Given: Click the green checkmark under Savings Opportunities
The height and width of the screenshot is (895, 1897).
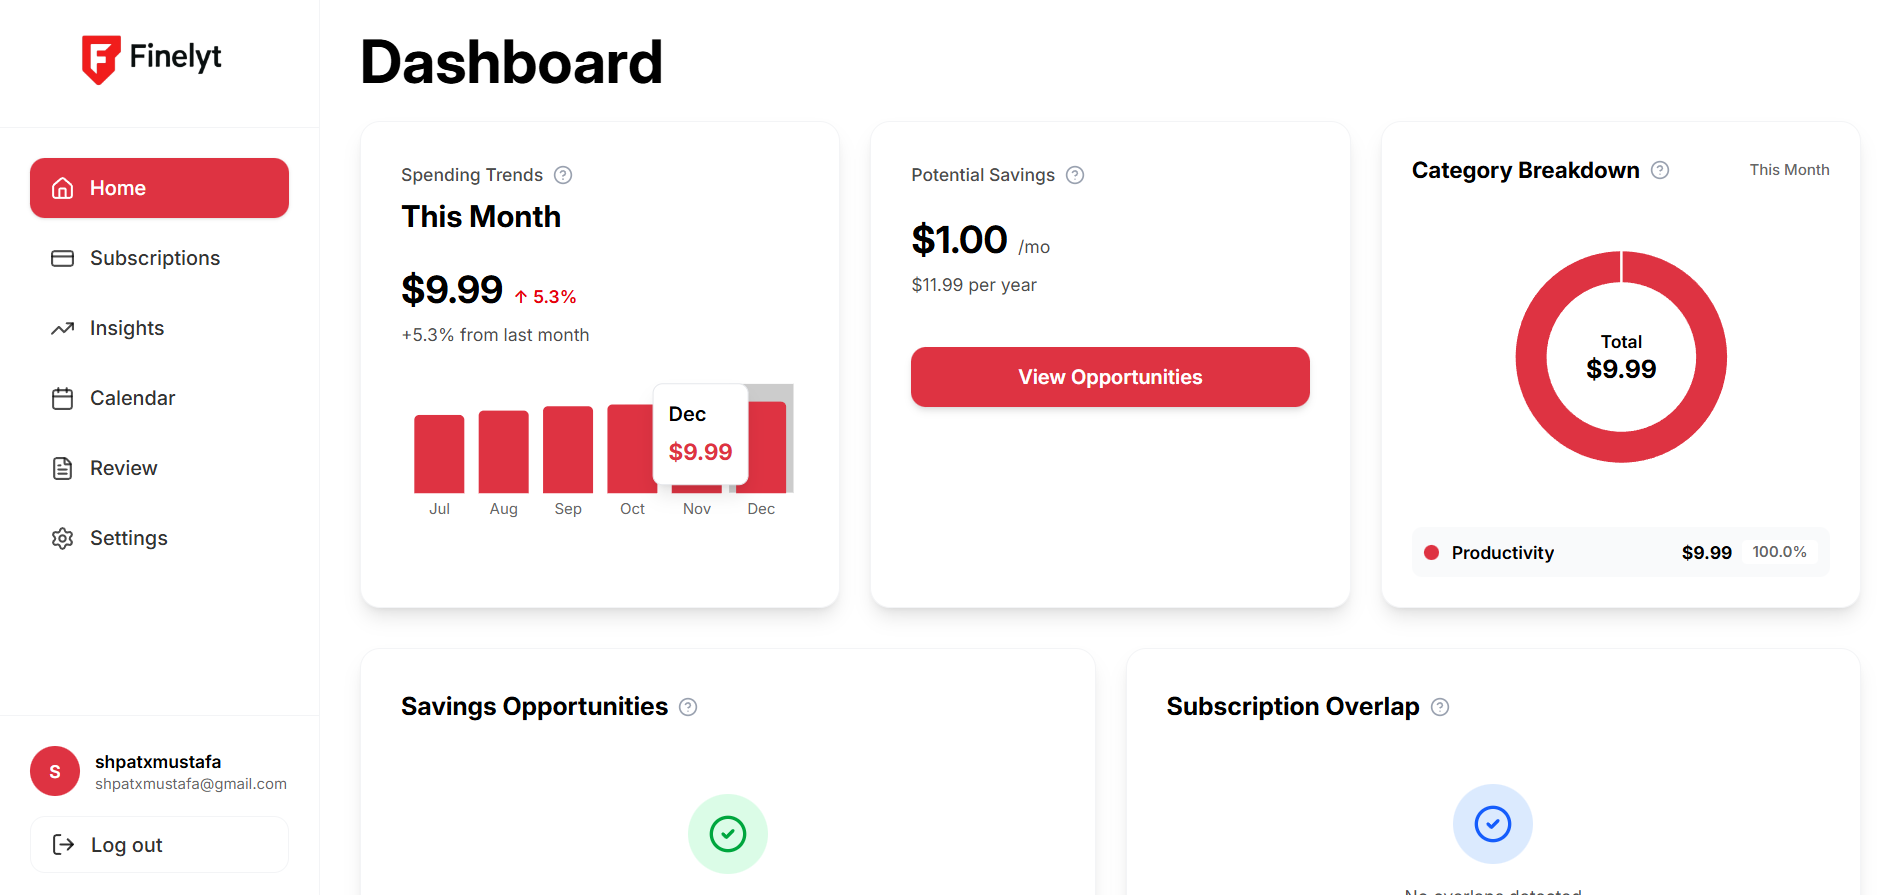Looking at the screenshot, I should 727,833.
